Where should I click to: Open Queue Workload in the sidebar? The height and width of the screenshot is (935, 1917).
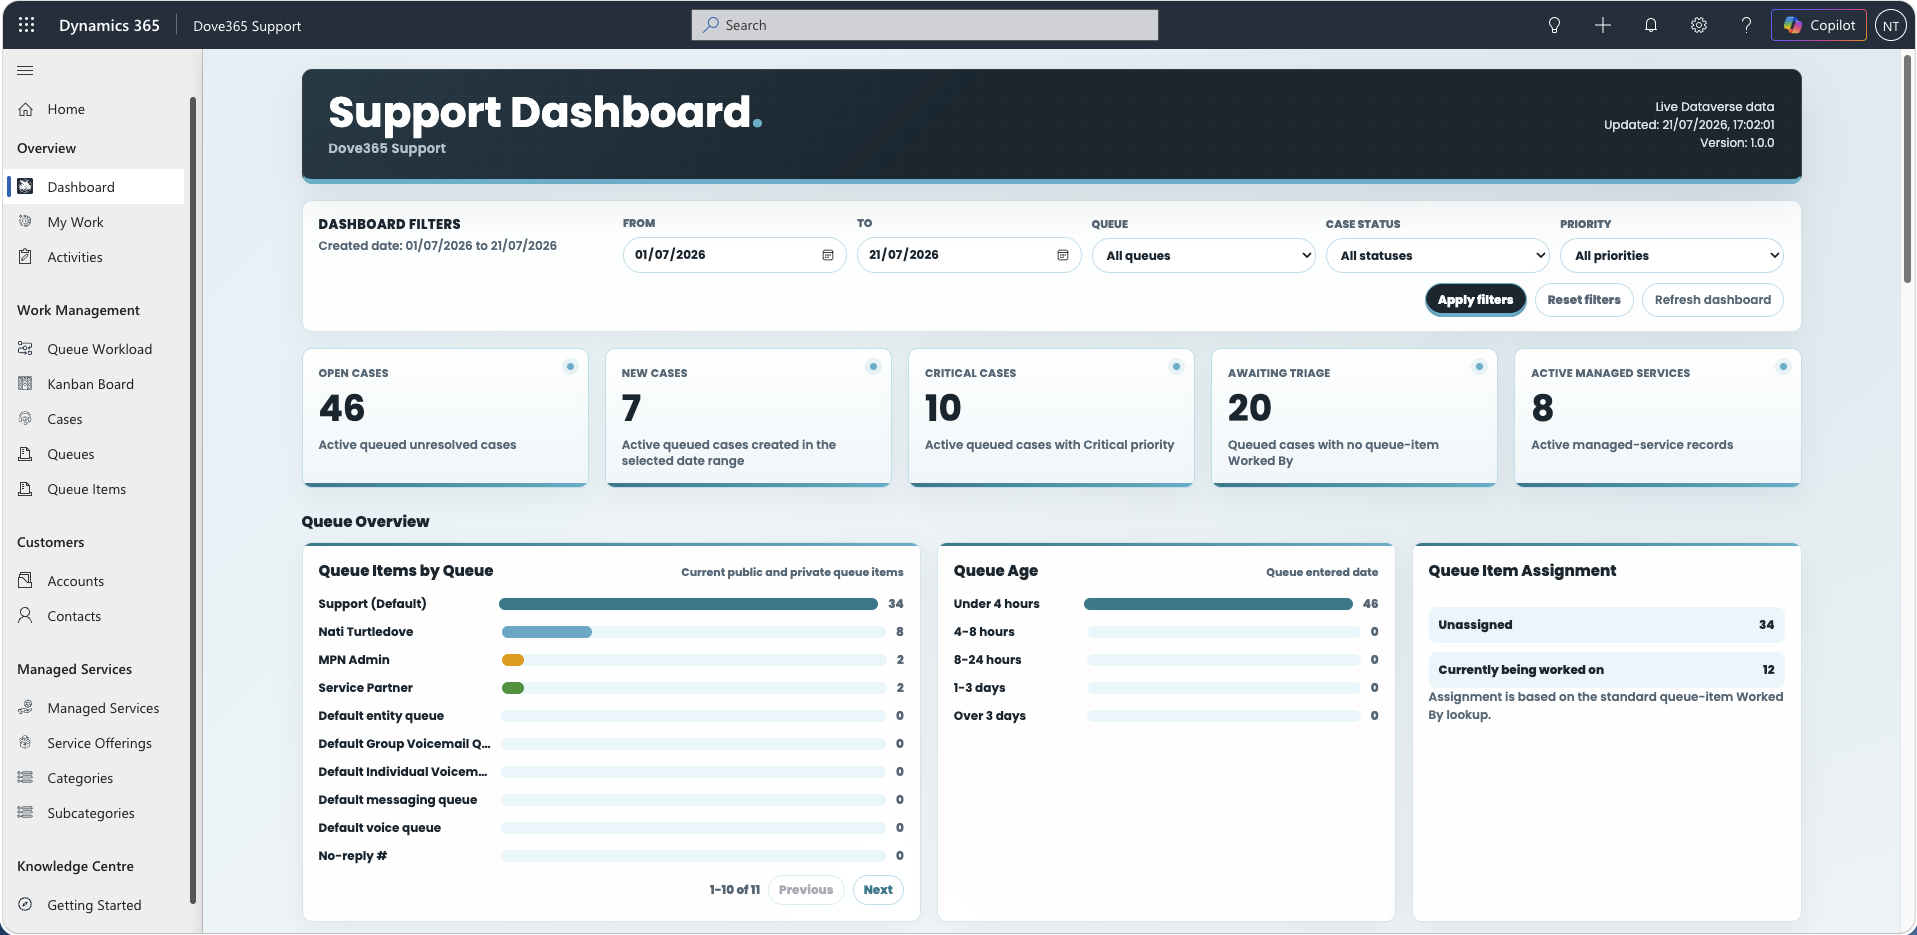pyautogui.click(x=95, y=349)
